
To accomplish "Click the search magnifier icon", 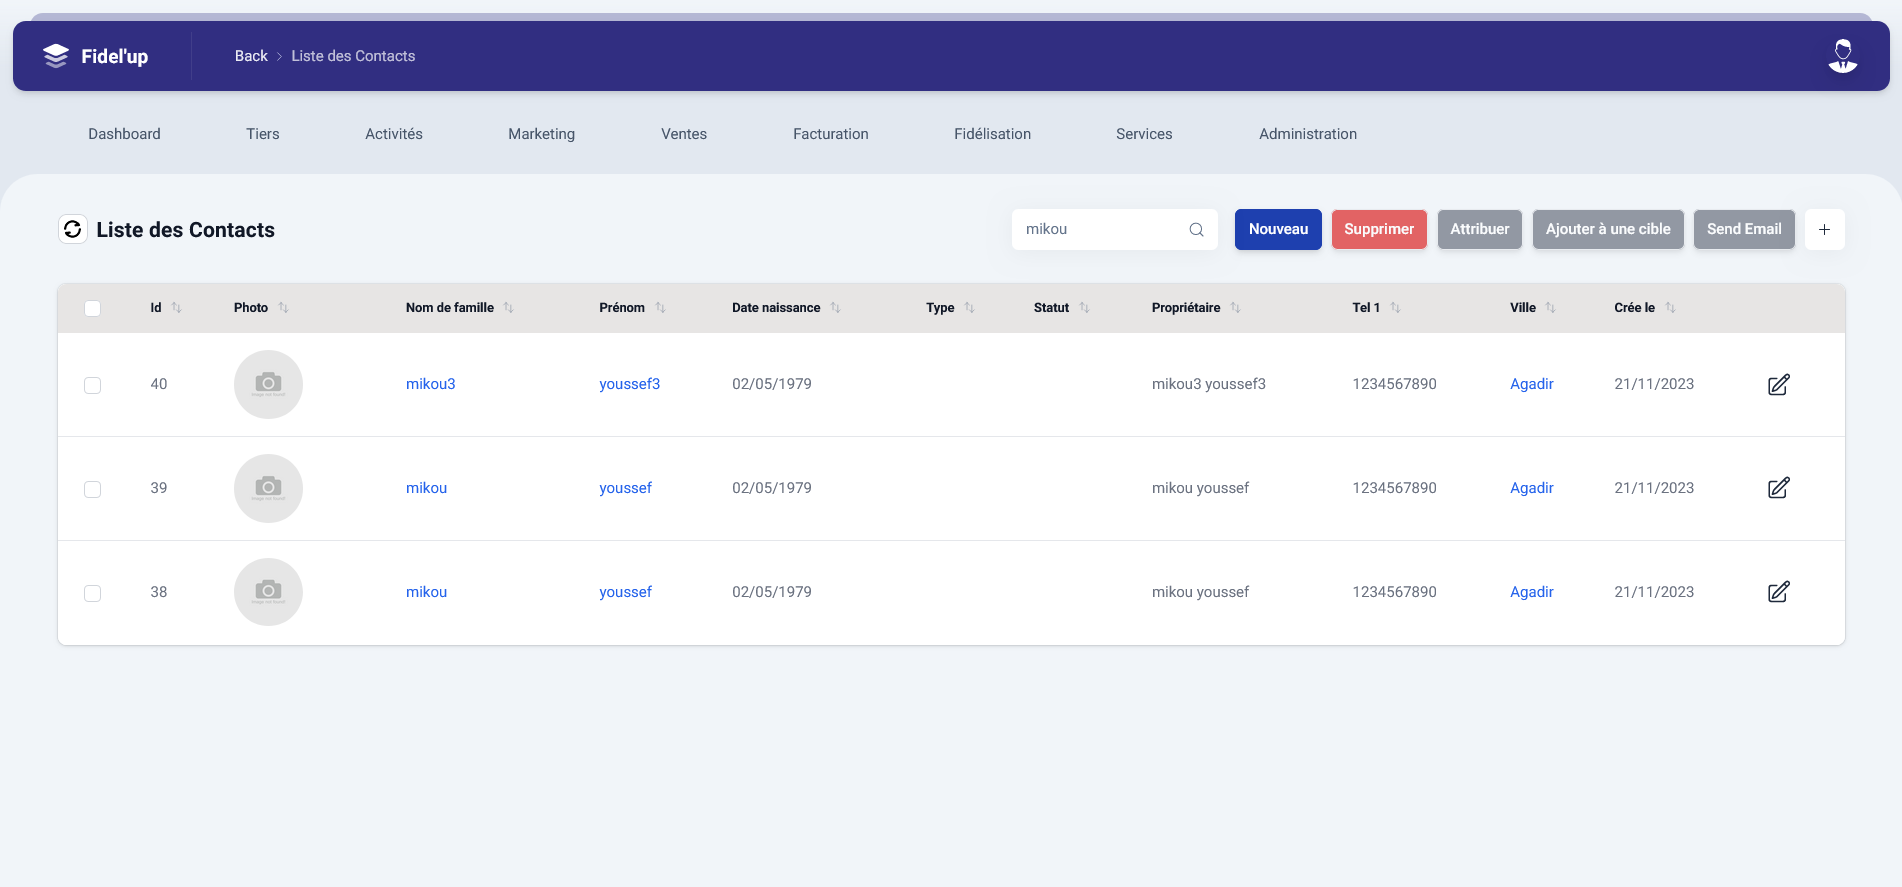I will click(x=1196, y=230).
